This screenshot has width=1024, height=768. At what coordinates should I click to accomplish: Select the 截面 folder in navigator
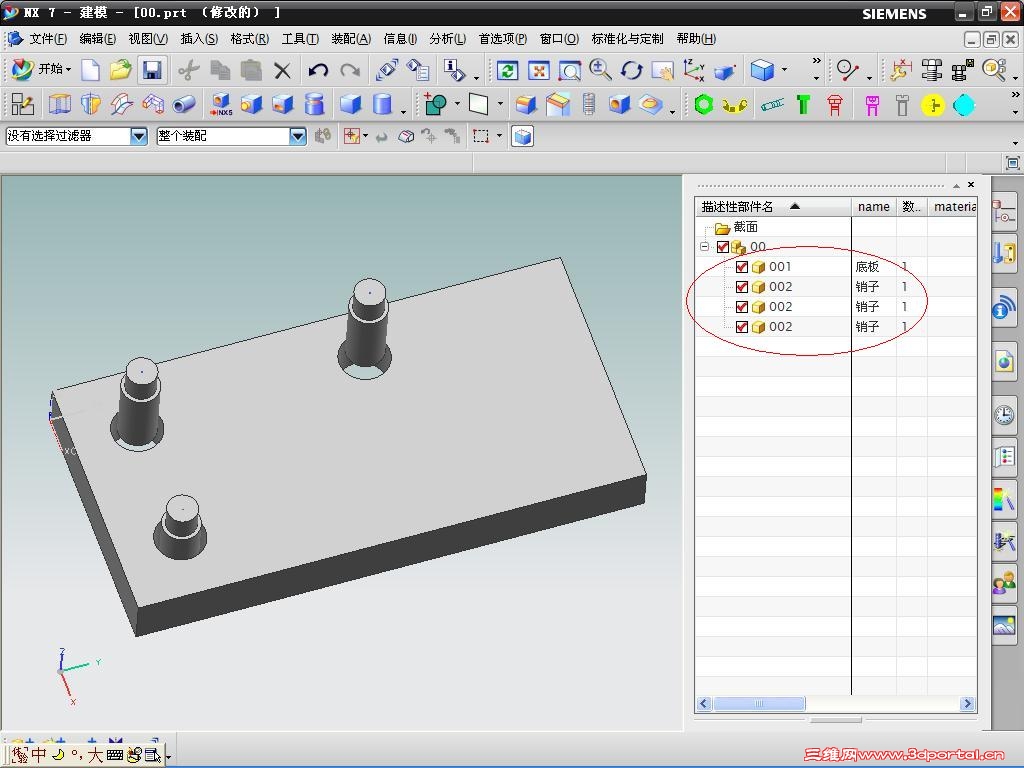(x=736, y=227)
